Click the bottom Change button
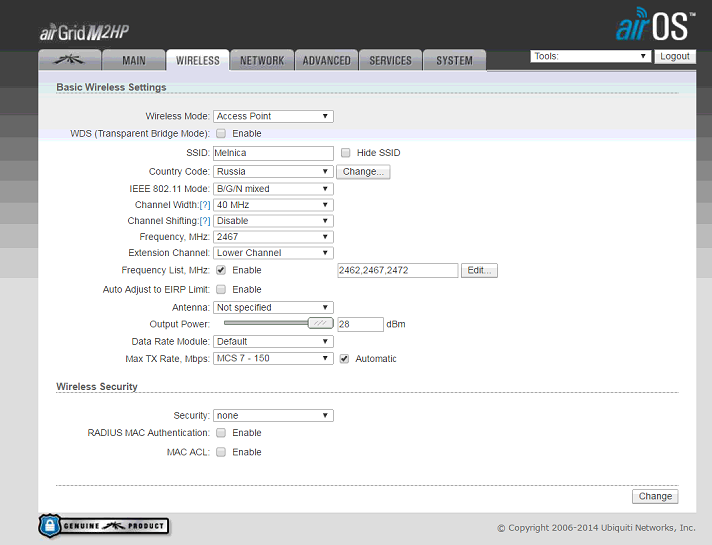This screenshot has width=712, height=545. click(x=655, y=496)
